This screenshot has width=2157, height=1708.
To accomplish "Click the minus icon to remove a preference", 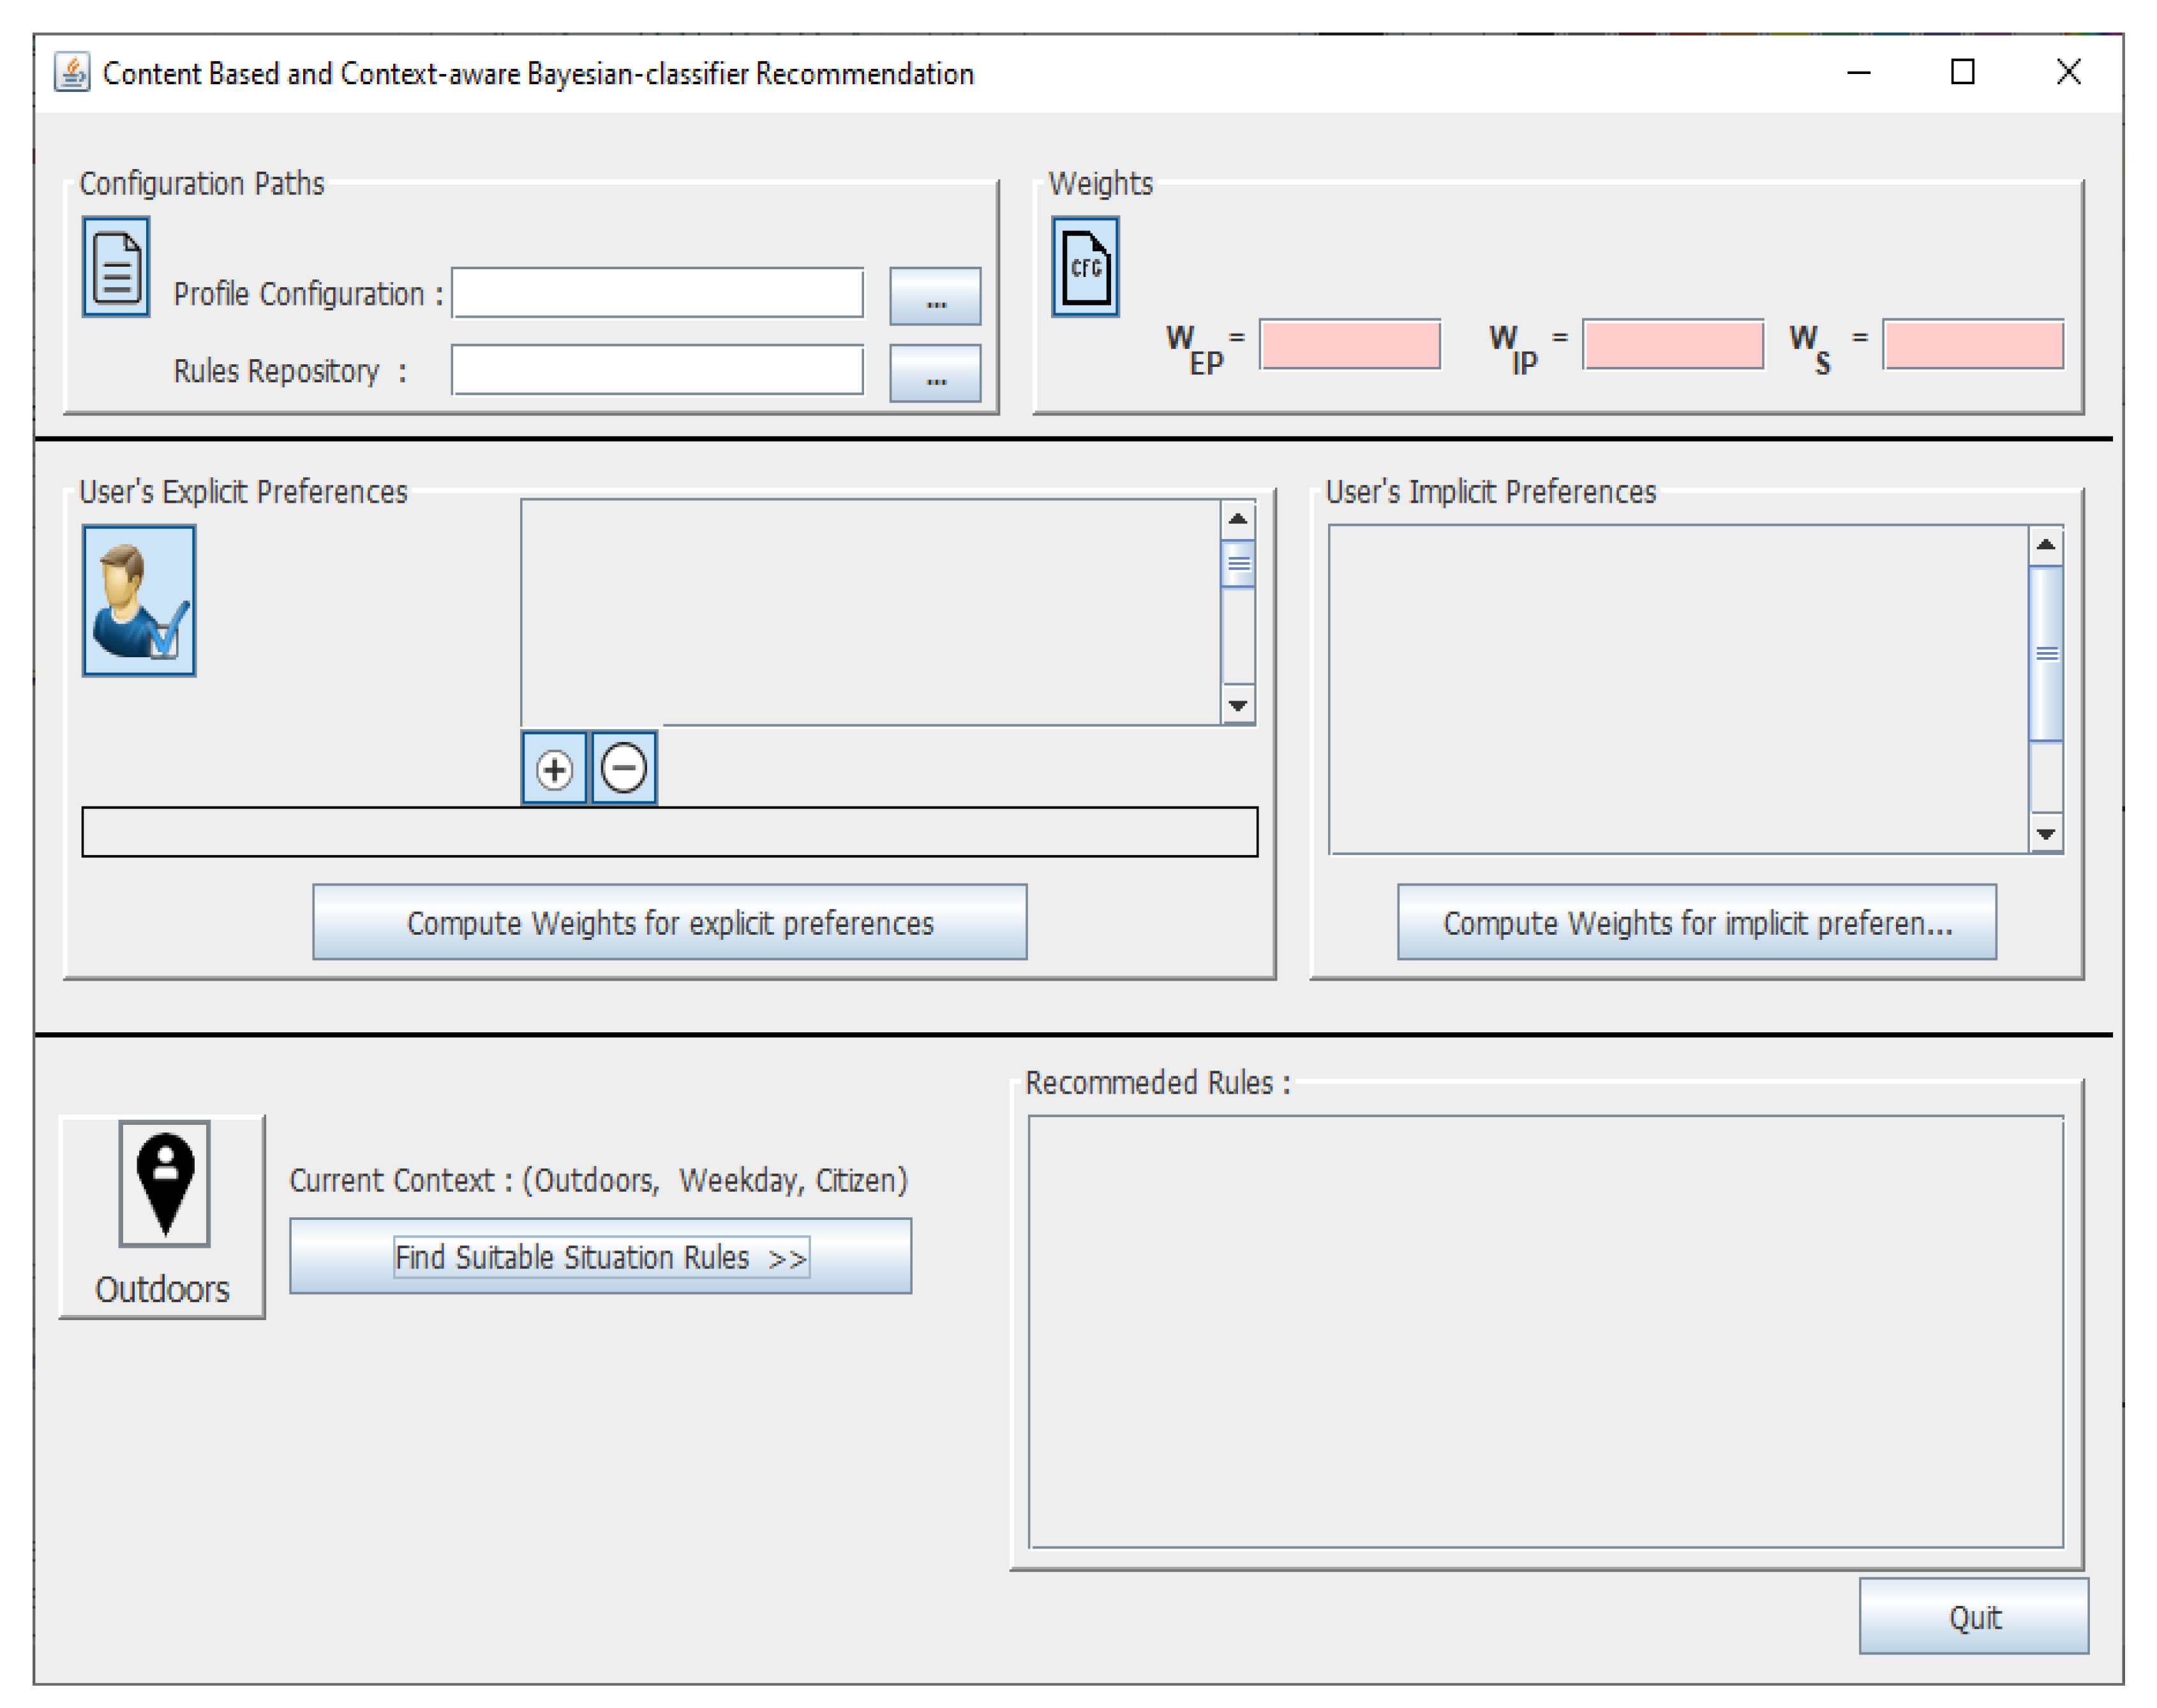I will (624, 768).
